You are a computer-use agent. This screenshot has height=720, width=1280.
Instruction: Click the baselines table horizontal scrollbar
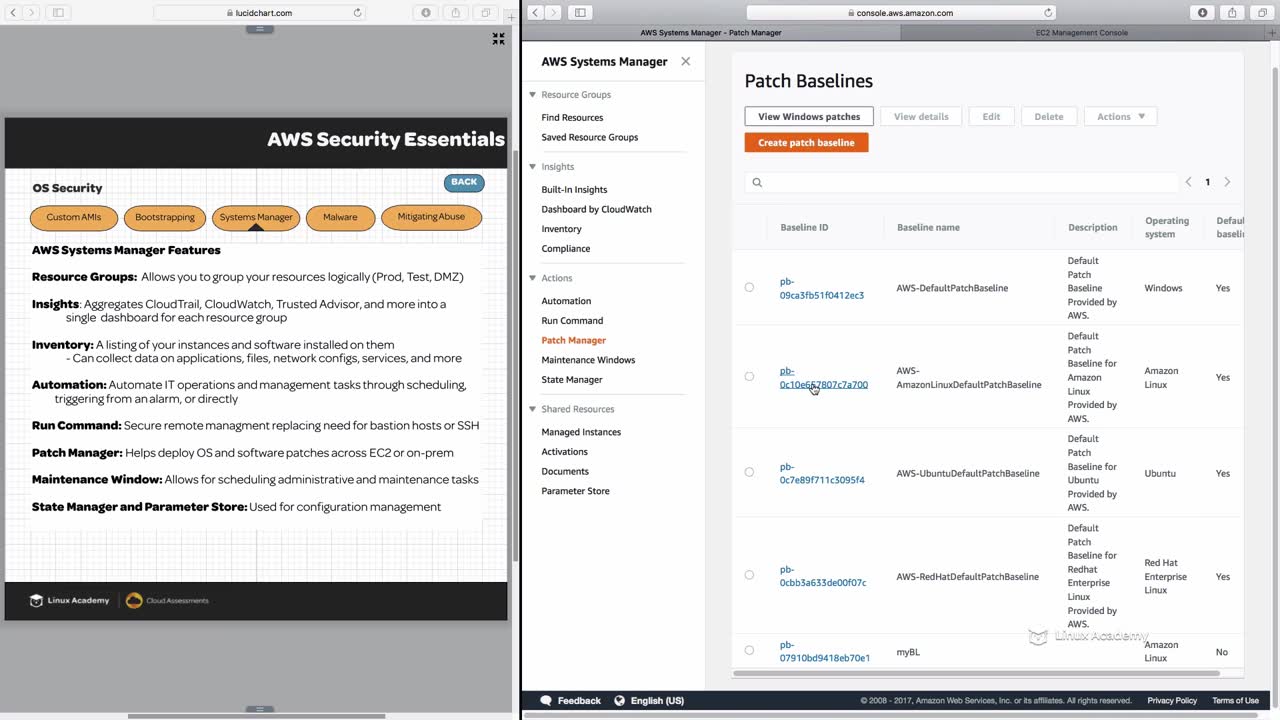(977, 673)
